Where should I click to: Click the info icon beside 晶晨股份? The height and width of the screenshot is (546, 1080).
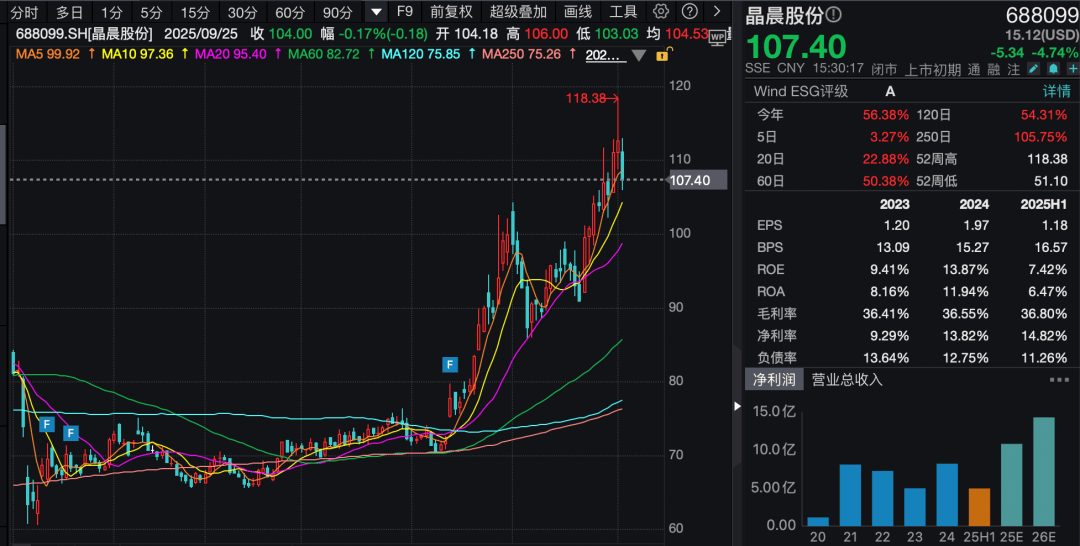pyautogui.click(x=834, y=15)
